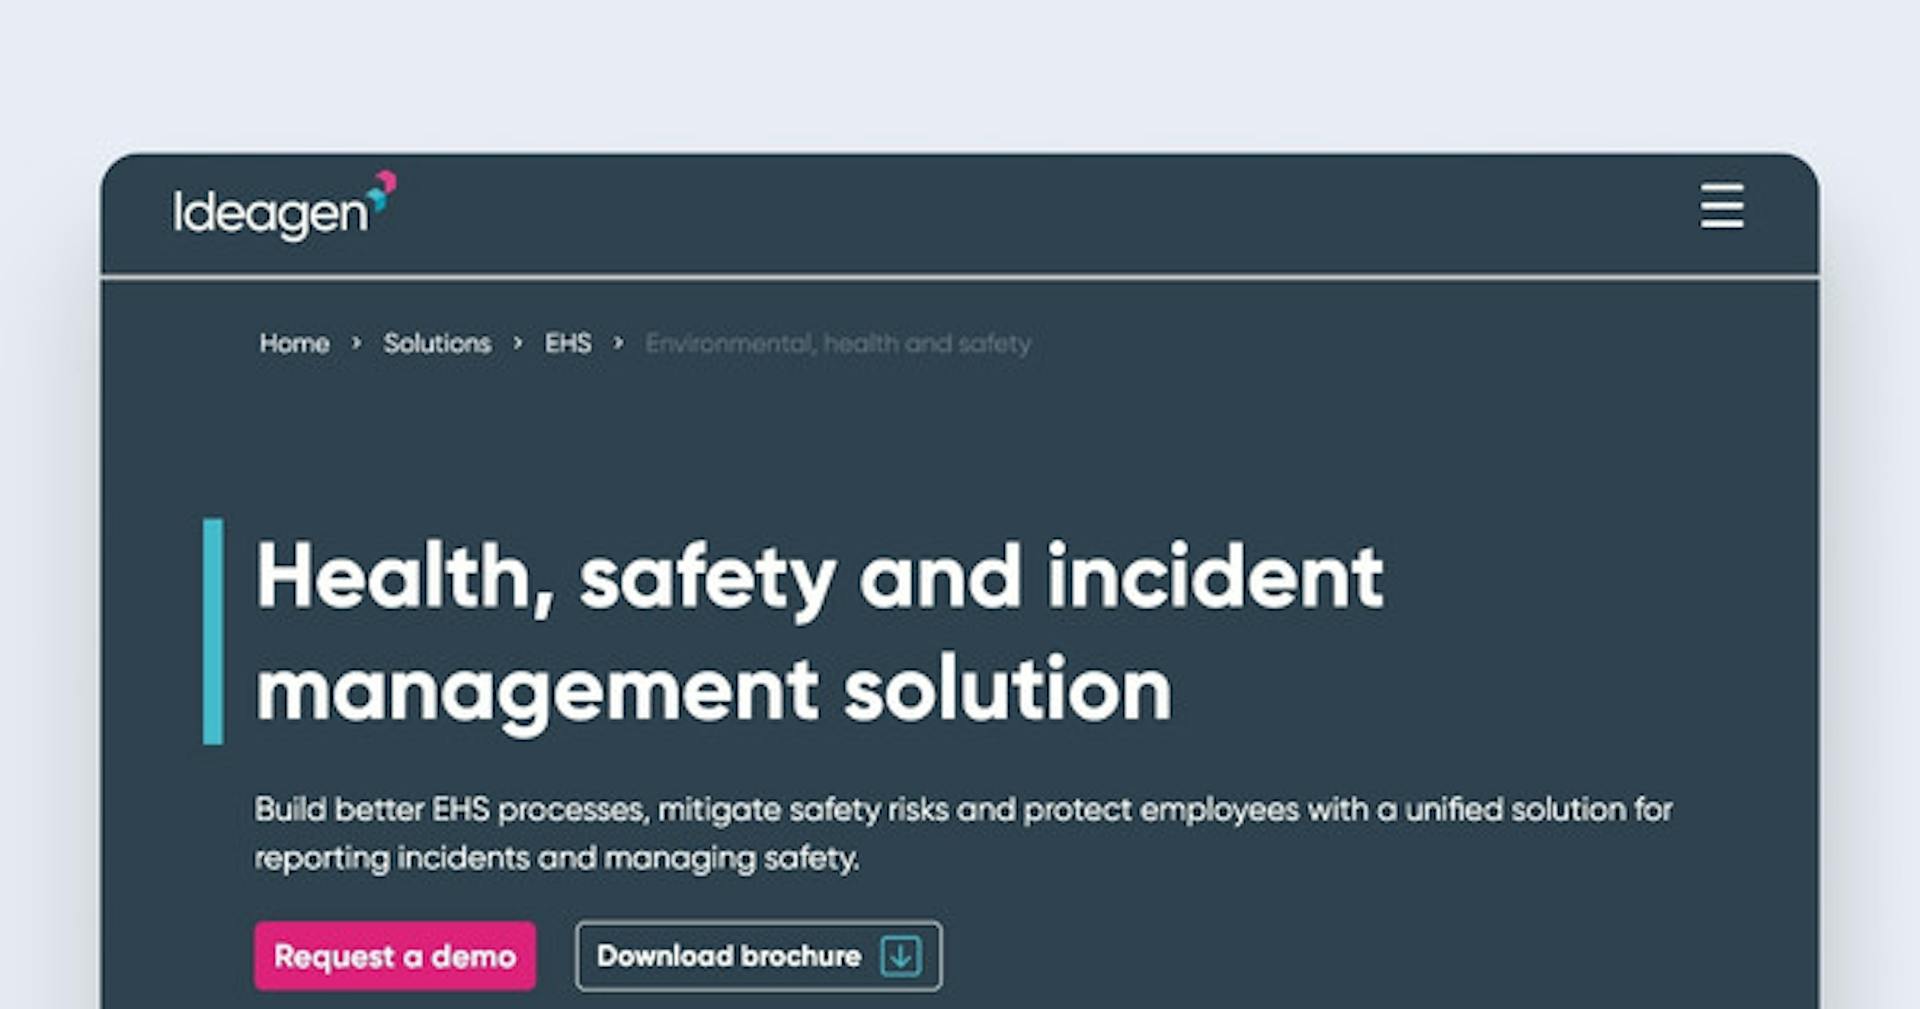This screenshot has width=1920, height=1009.
Task: Click the download arrow icon in Download brochure
Action: tap(900, 956)
